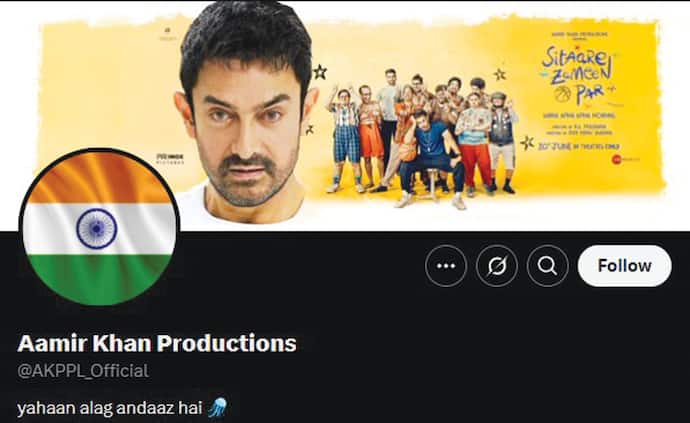Click the PVR Inox Pictures logo in banner
The image size is (690, 423).
tap(170, 159)
